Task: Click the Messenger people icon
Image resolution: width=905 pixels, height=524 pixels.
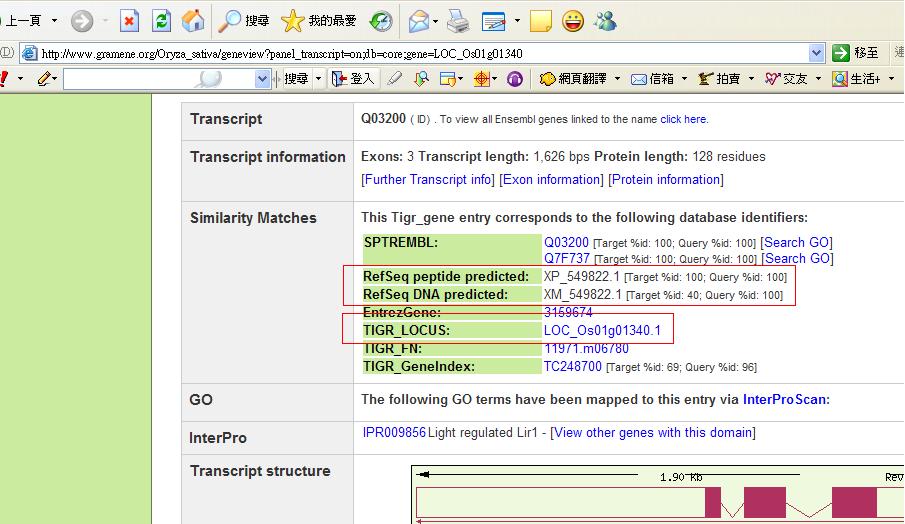Action: tap(605, 20)
